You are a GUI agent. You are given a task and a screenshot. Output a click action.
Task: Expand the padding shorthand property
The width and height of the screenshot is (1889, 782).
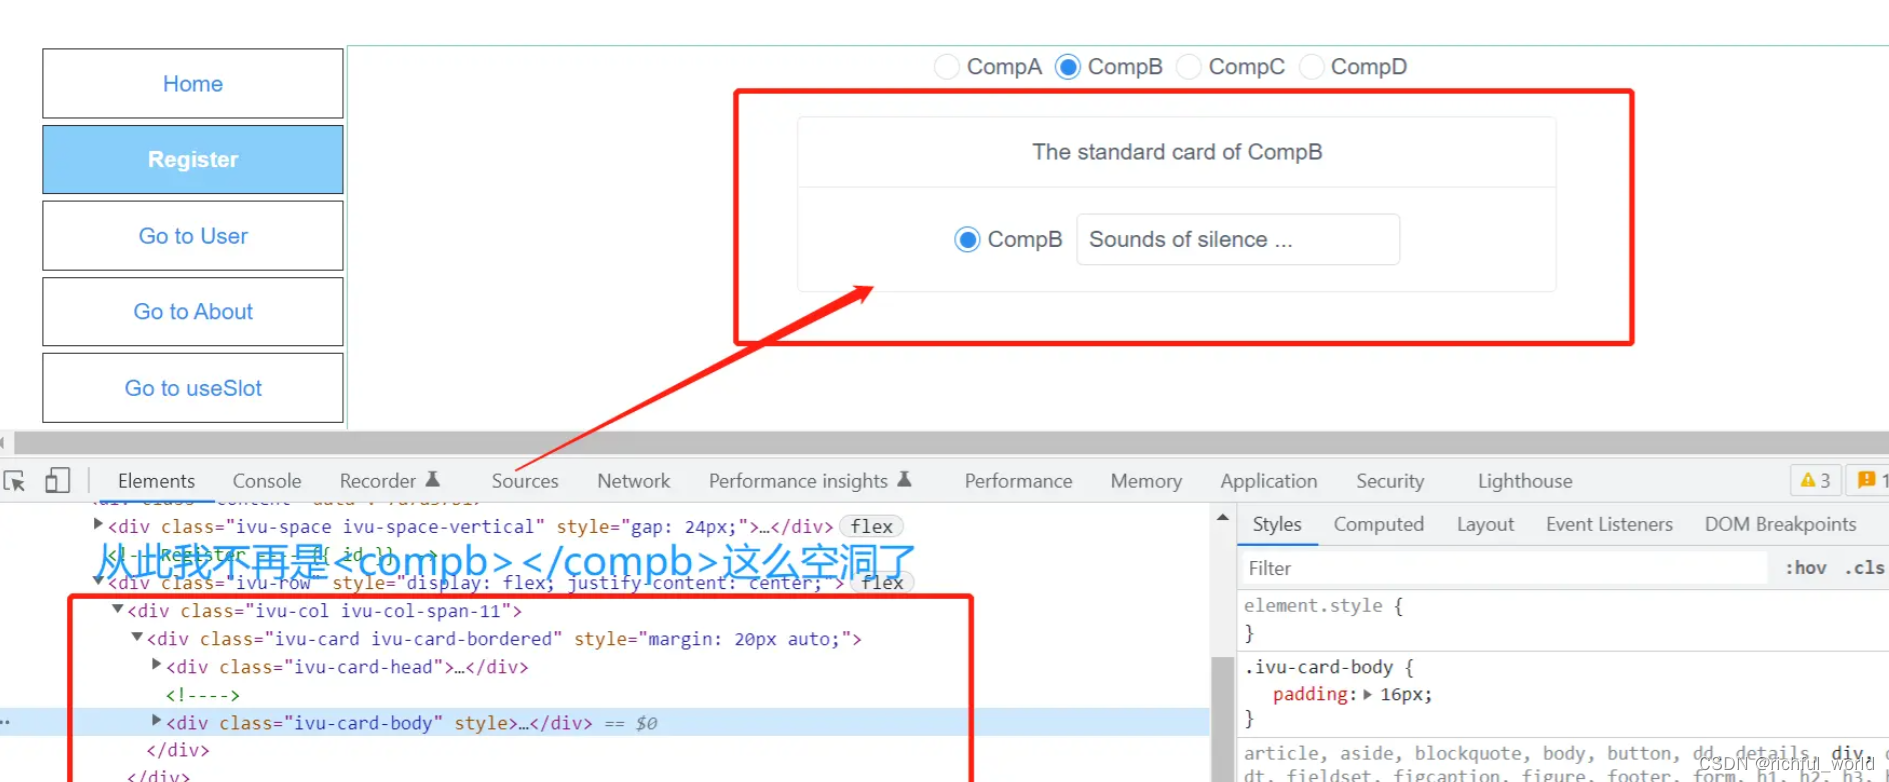(x=1368, y=695)
